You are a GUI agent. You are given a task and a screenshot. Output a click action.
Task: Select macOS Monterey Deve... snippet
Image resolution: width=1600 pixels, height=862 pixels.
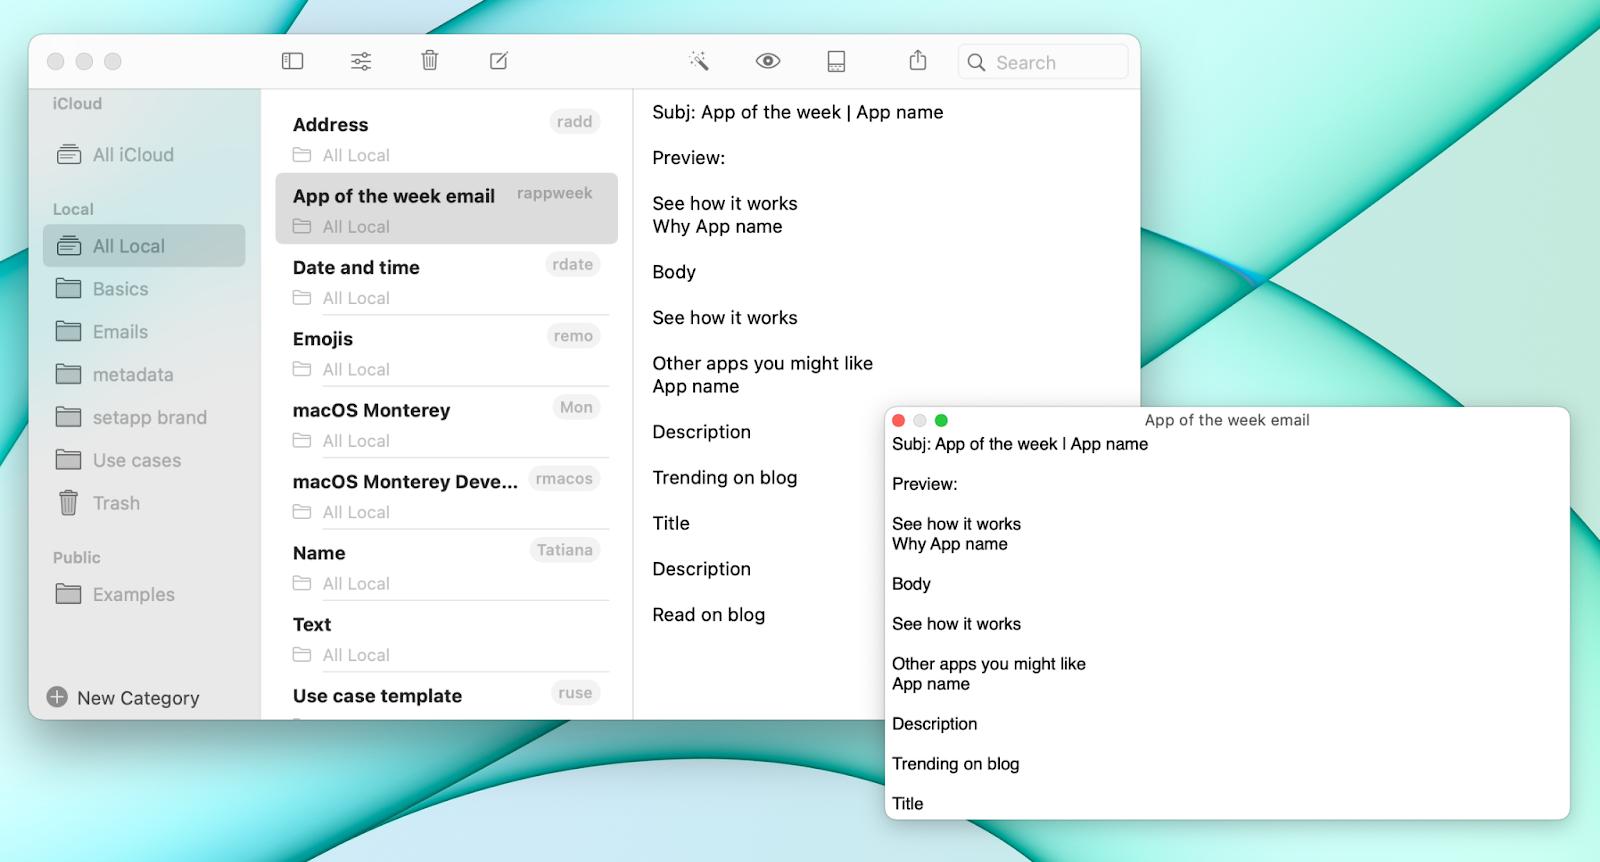click(446, 495)
